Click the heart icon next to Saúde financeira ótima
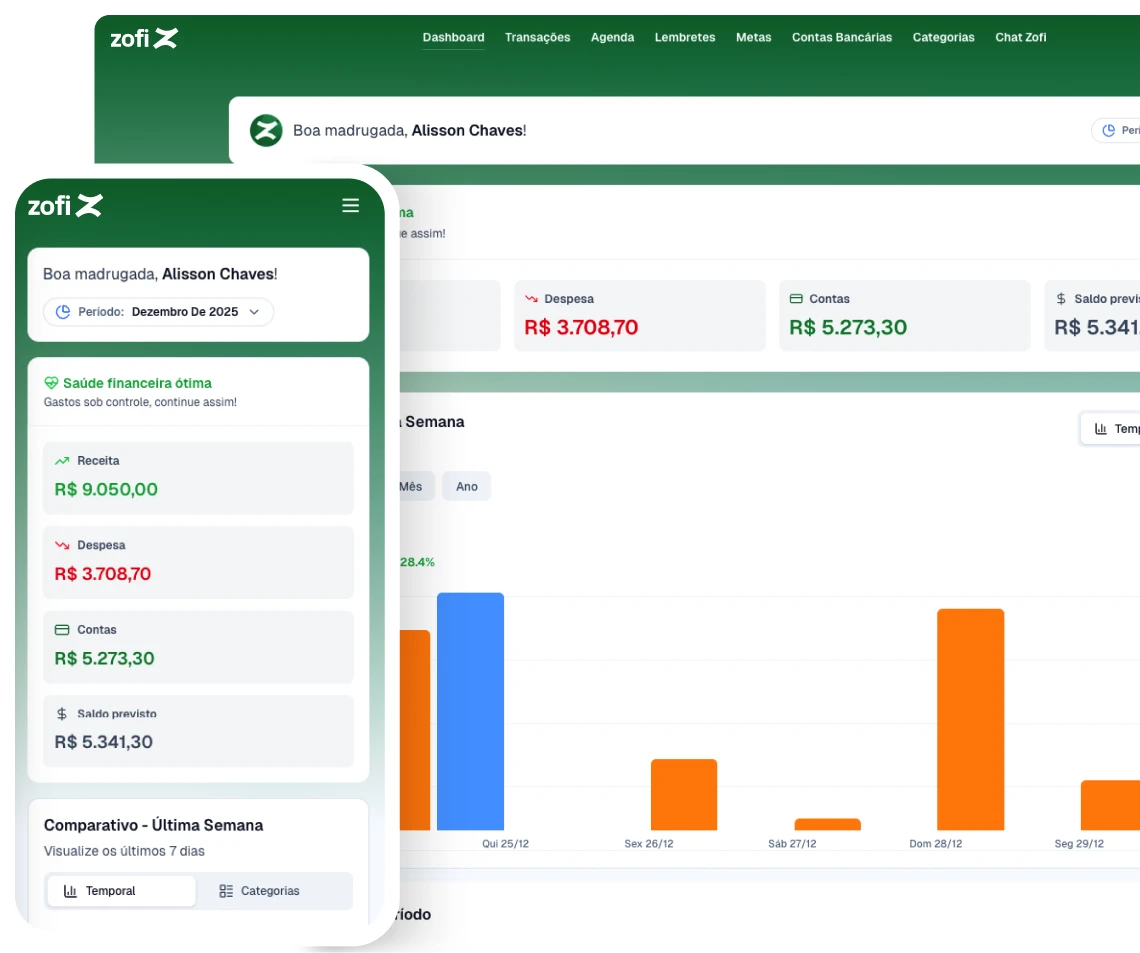 pos(51,383)
